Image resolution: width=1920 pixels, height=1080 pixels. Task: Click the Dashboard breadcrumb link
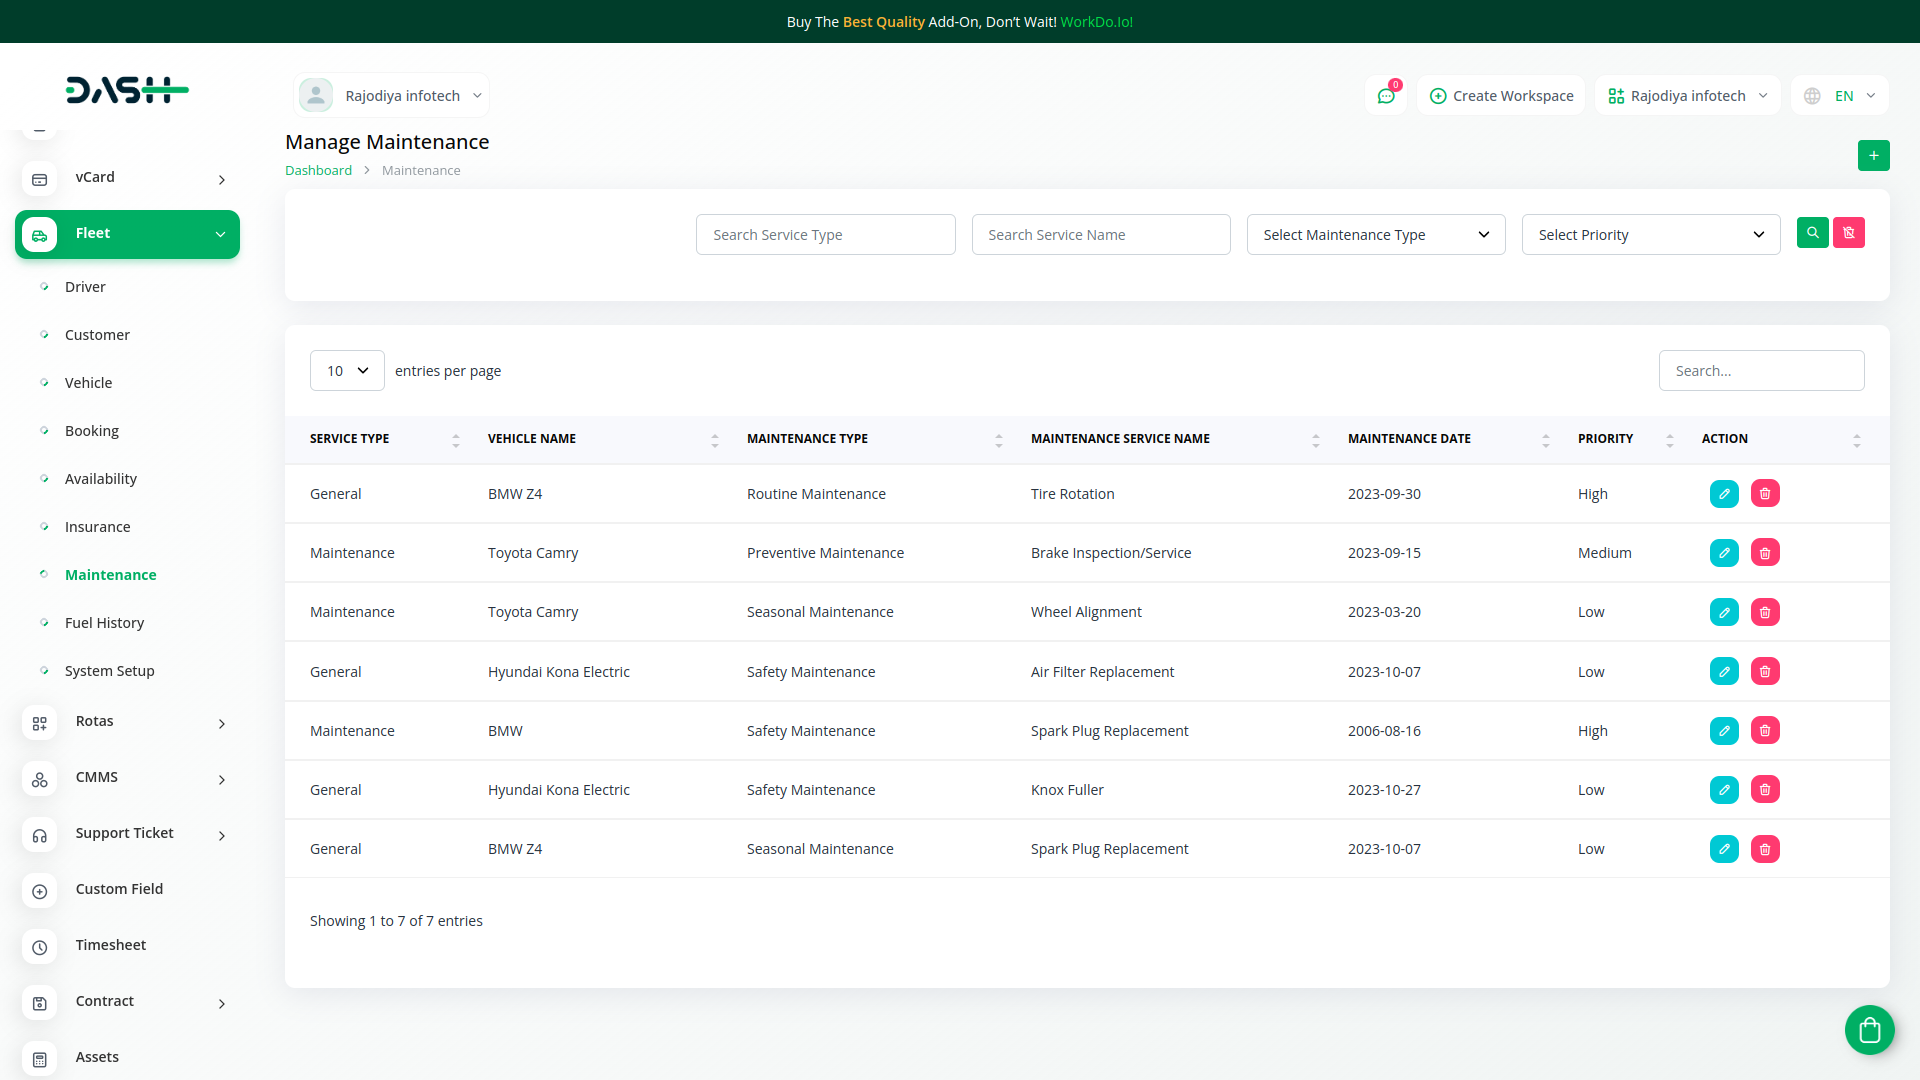[x=318, y=171]
